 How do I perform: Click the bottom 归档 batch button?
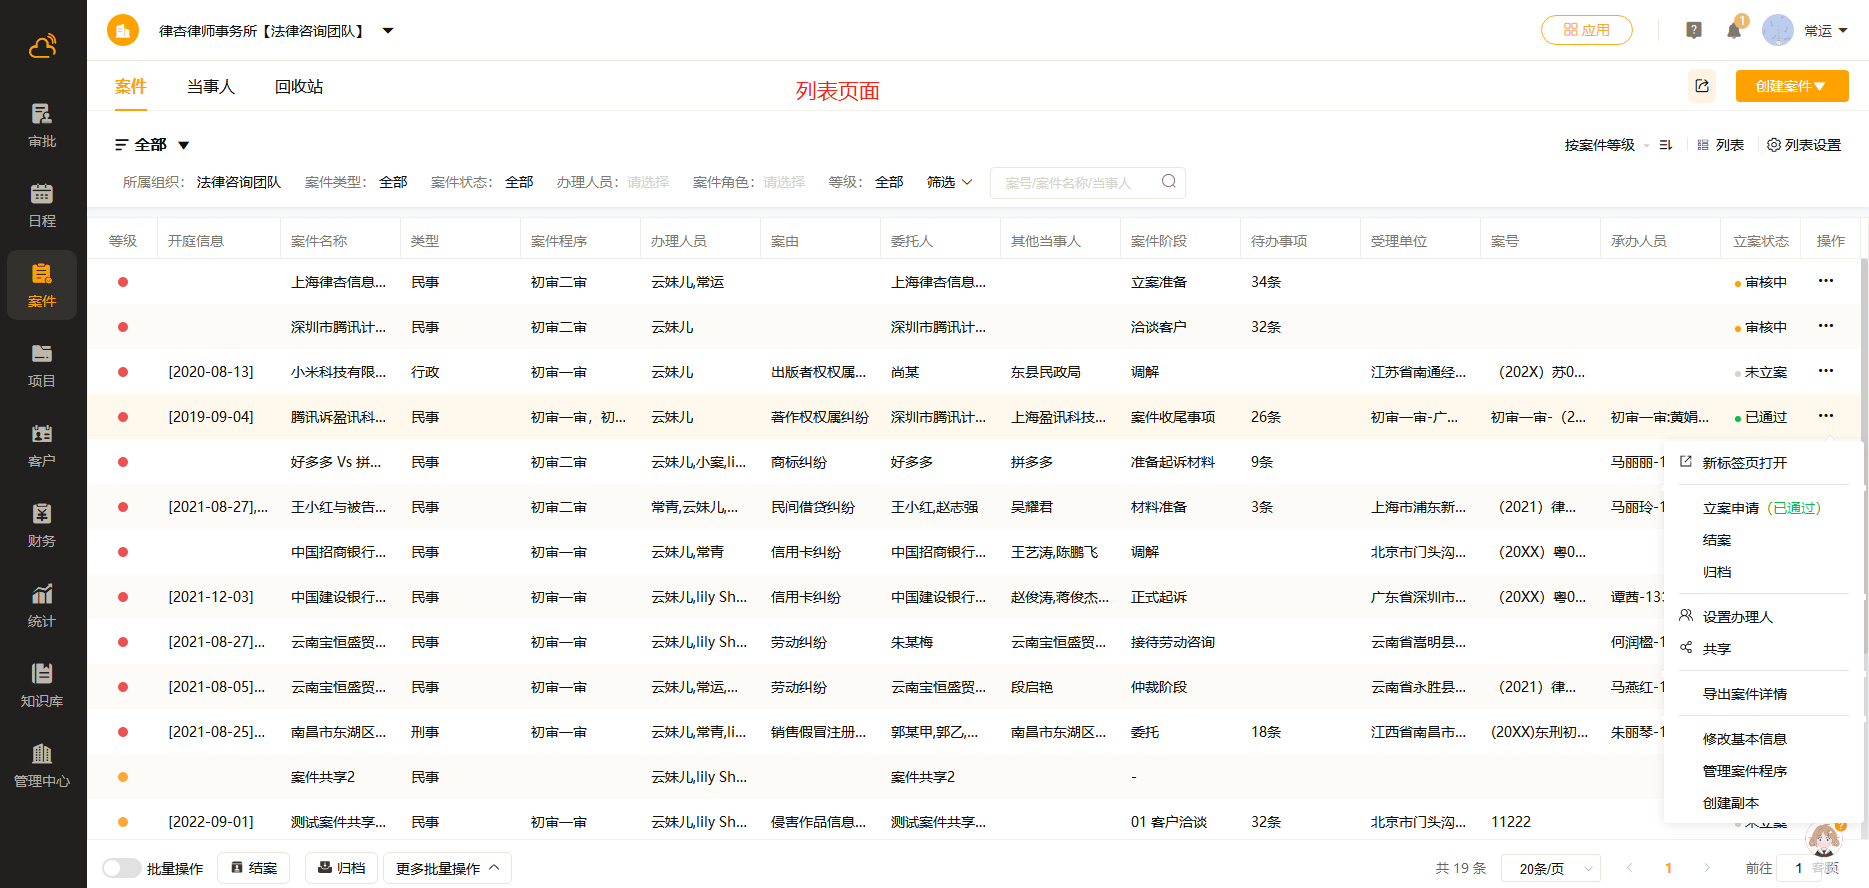tap(342, 868)
